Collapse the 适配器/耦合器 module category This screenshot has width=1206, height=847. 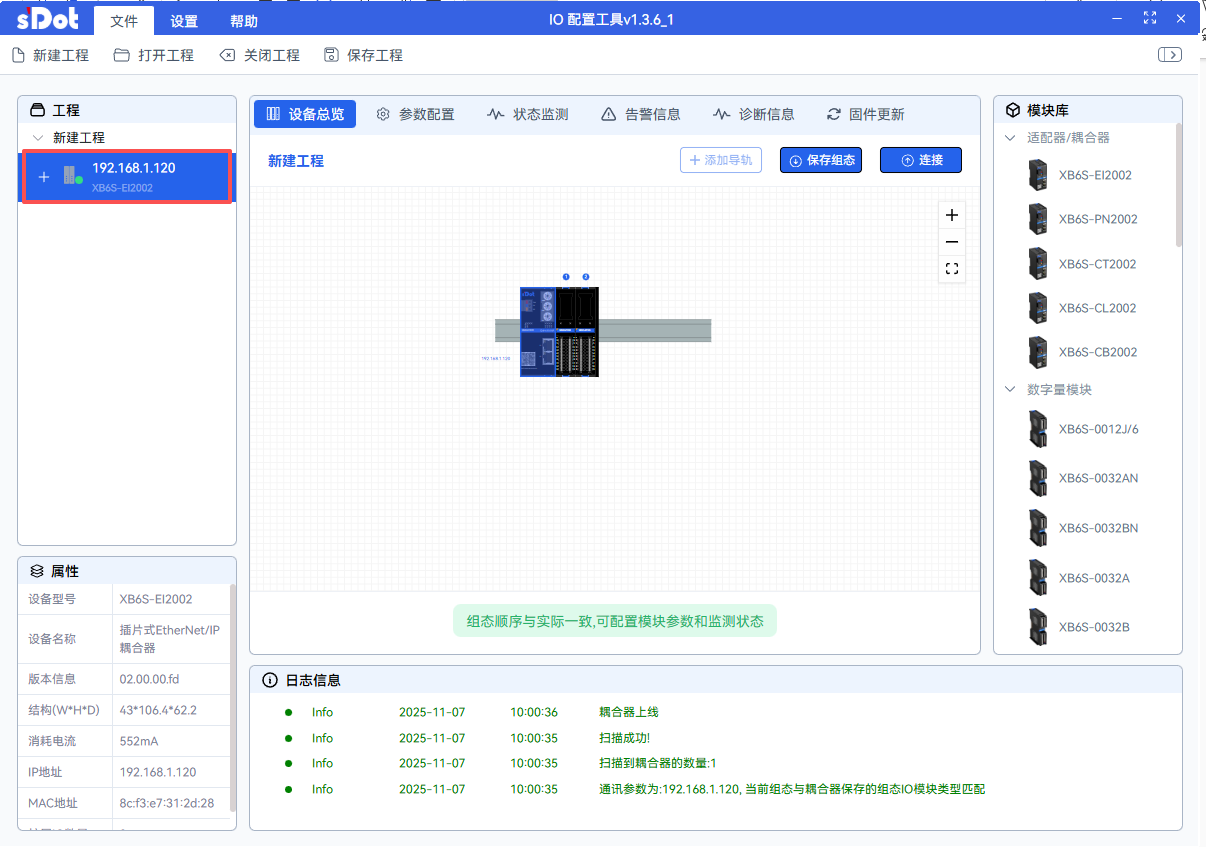(1010, 138)
